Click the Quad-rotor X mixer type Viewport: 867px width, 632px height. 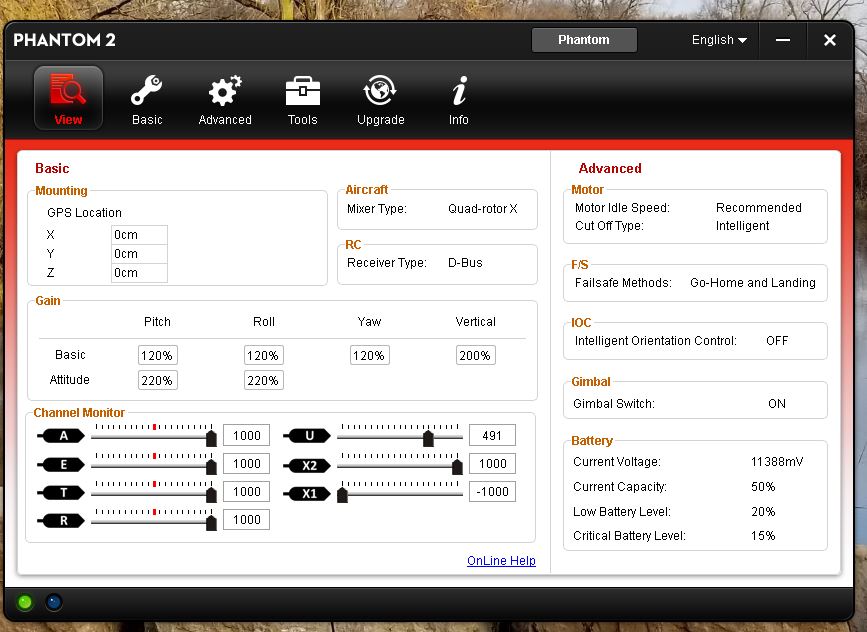click(x=483, y=208)
